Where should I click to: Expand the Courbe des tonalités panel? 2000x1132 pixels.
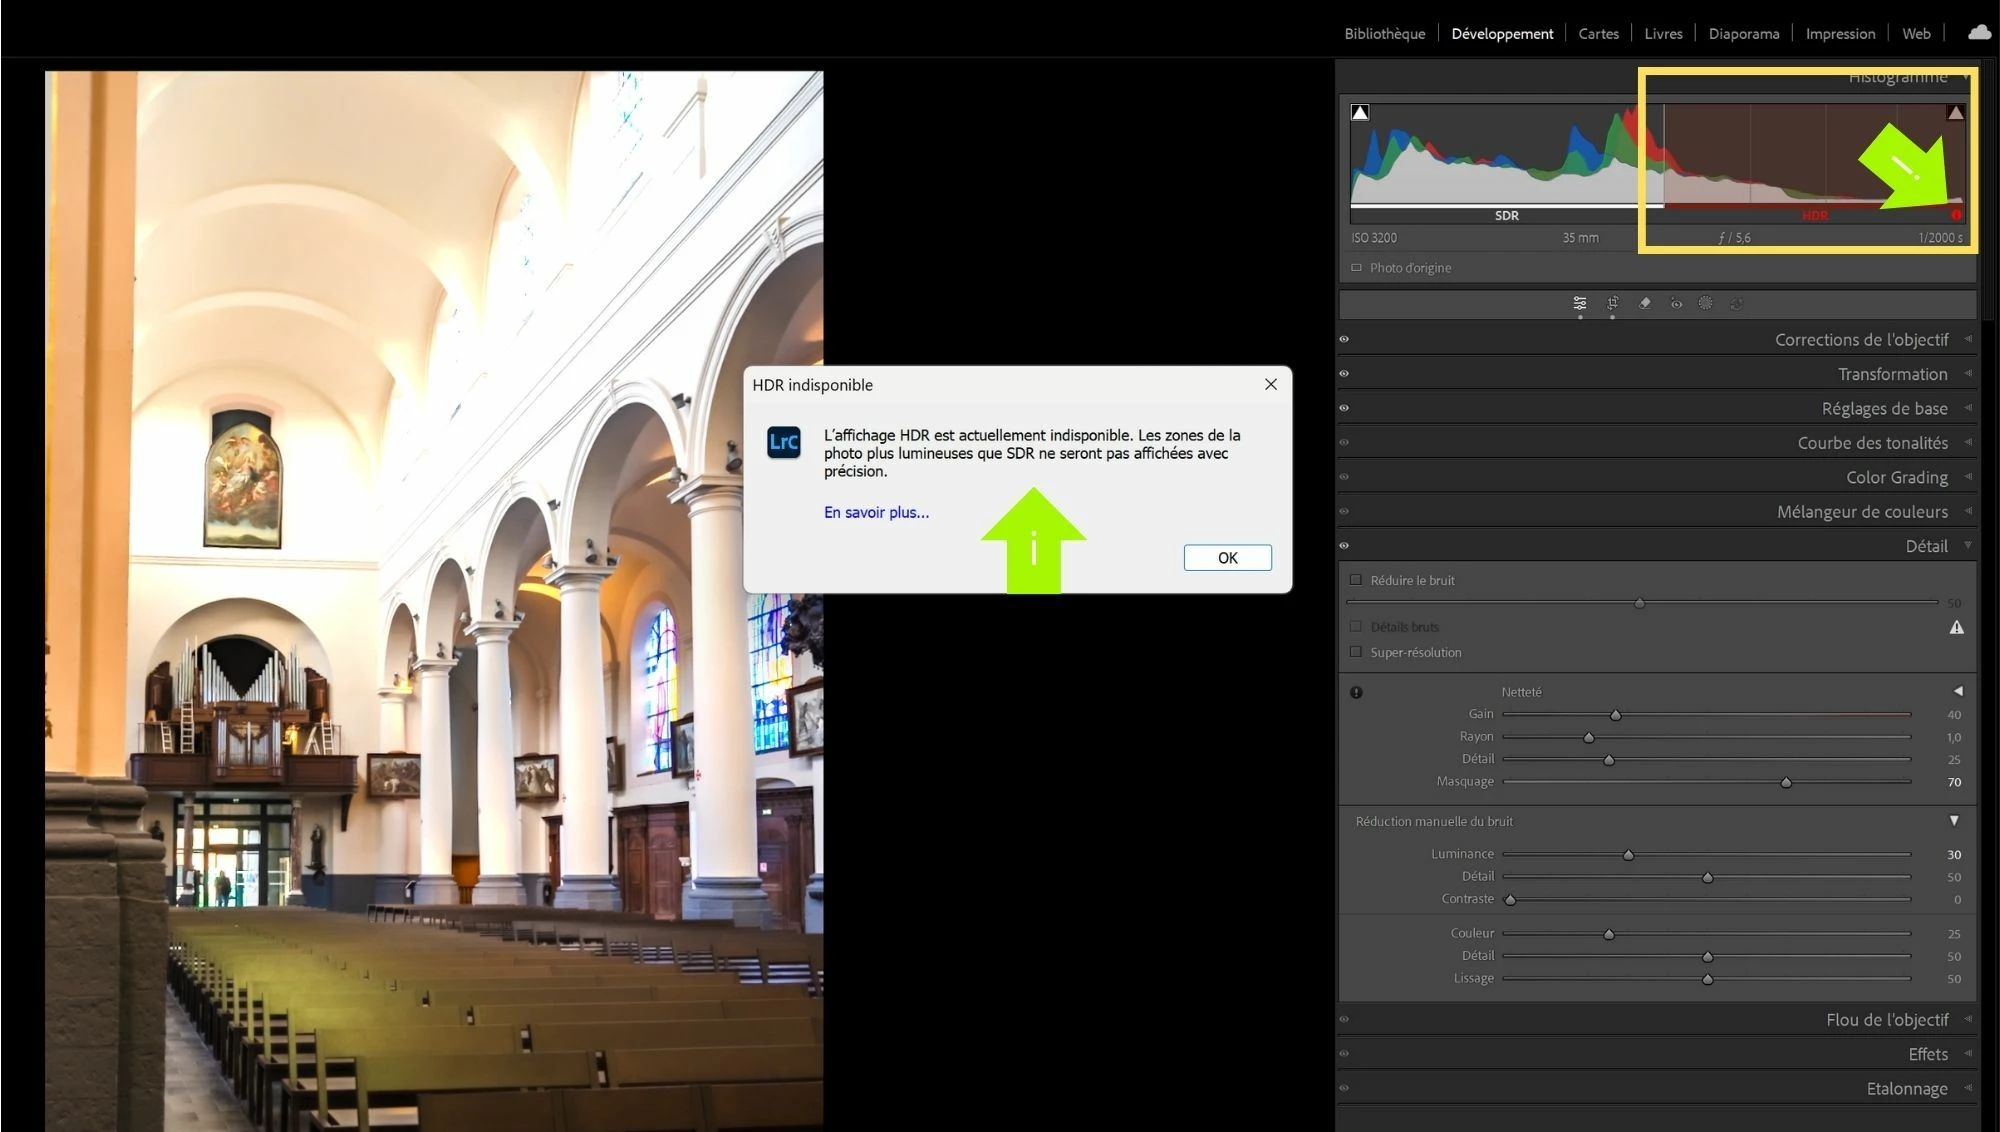[x=1872, y=443]
